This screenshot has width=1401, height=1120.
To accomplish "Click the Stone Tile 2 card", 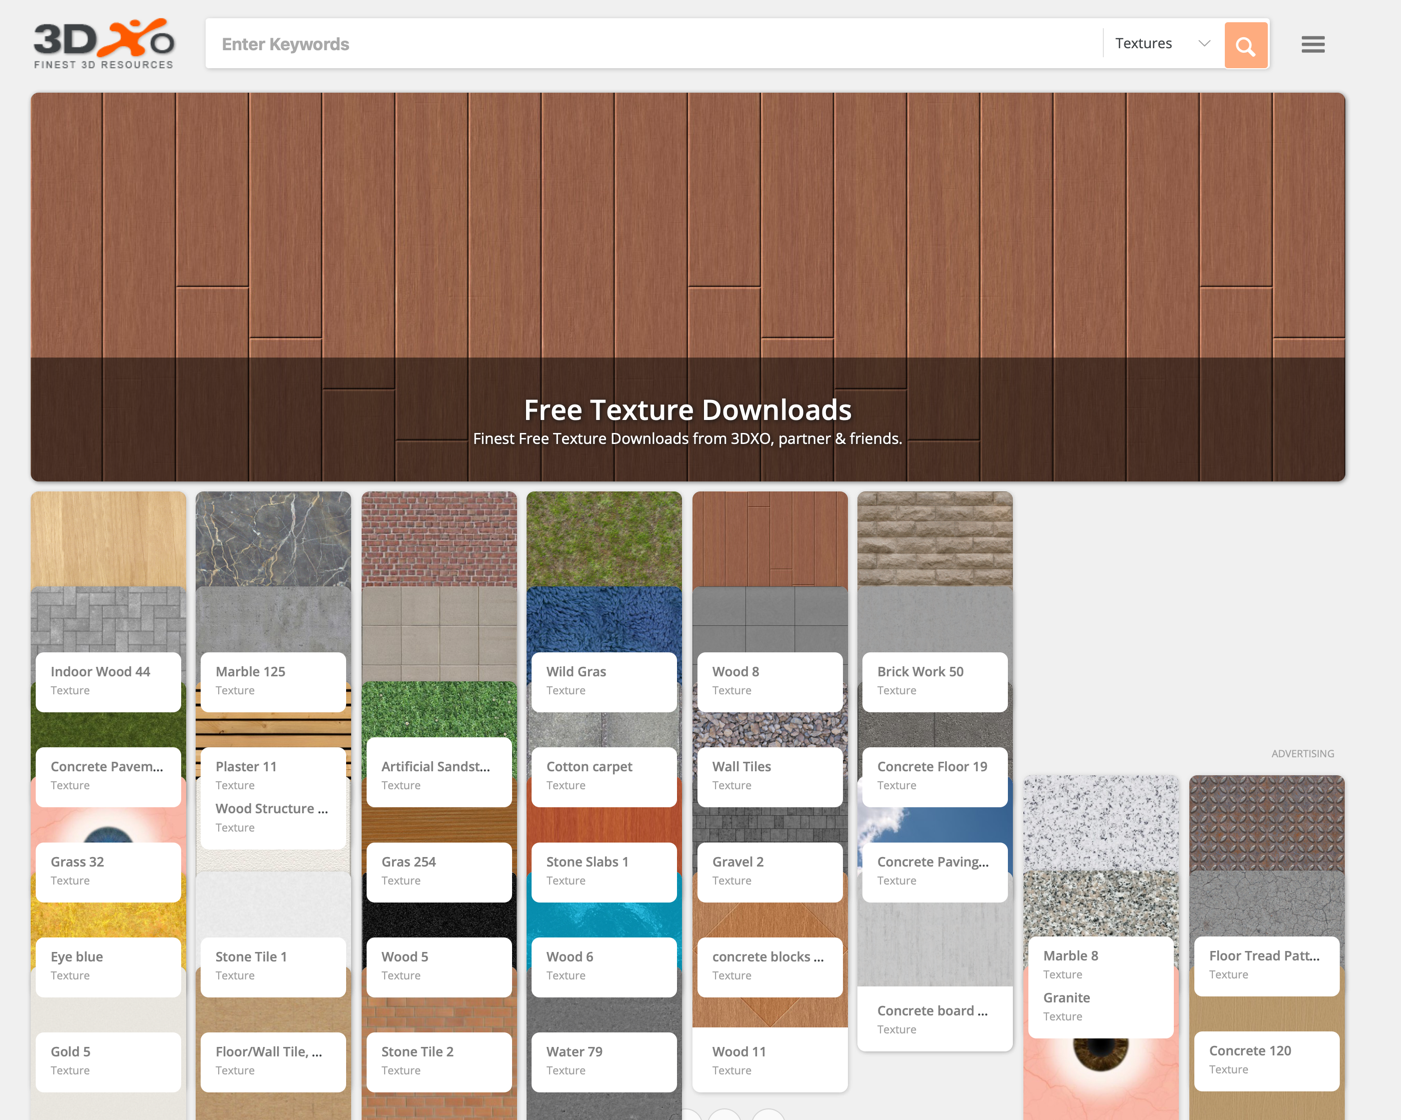I will click(x=439, y=1060).
